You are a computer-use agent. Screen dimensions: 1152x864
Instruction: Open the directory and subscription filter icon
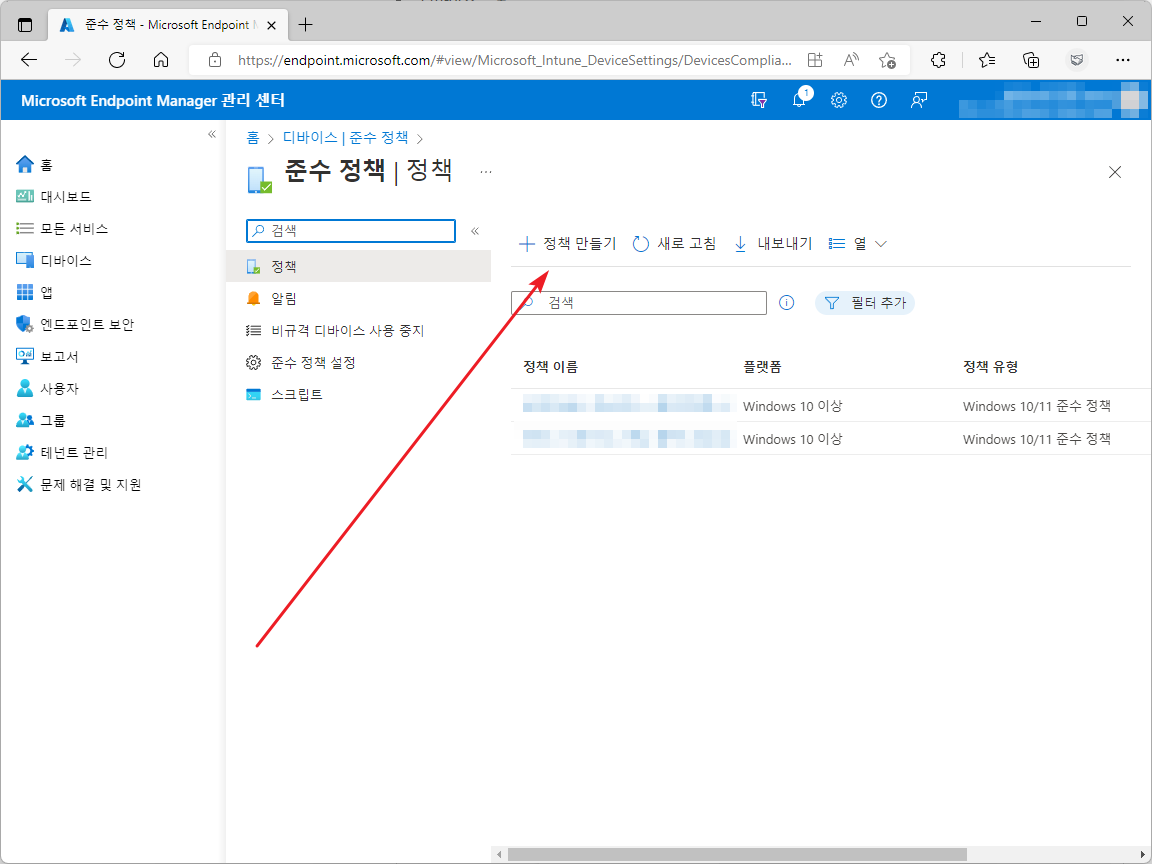tap(759, 101)
